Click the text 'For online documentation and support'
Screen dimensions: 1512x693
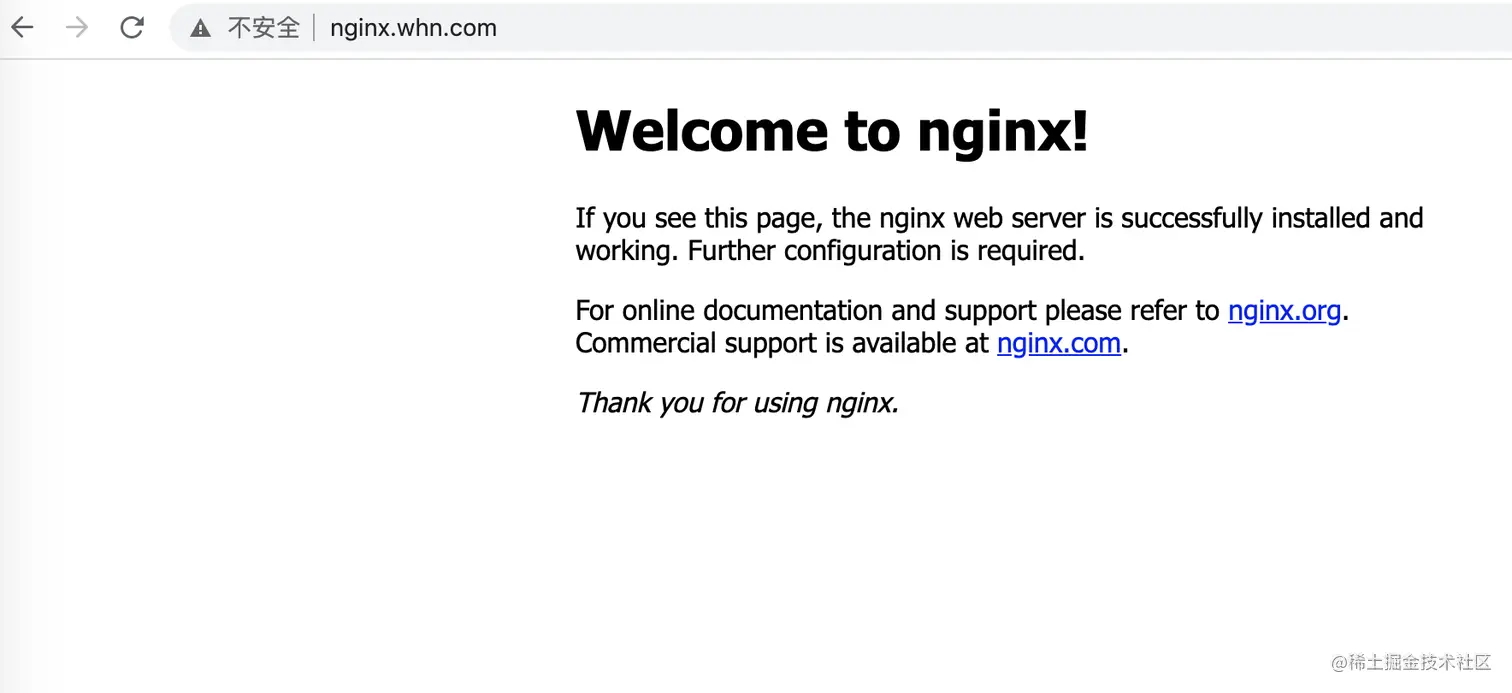[x=807, y=311]
